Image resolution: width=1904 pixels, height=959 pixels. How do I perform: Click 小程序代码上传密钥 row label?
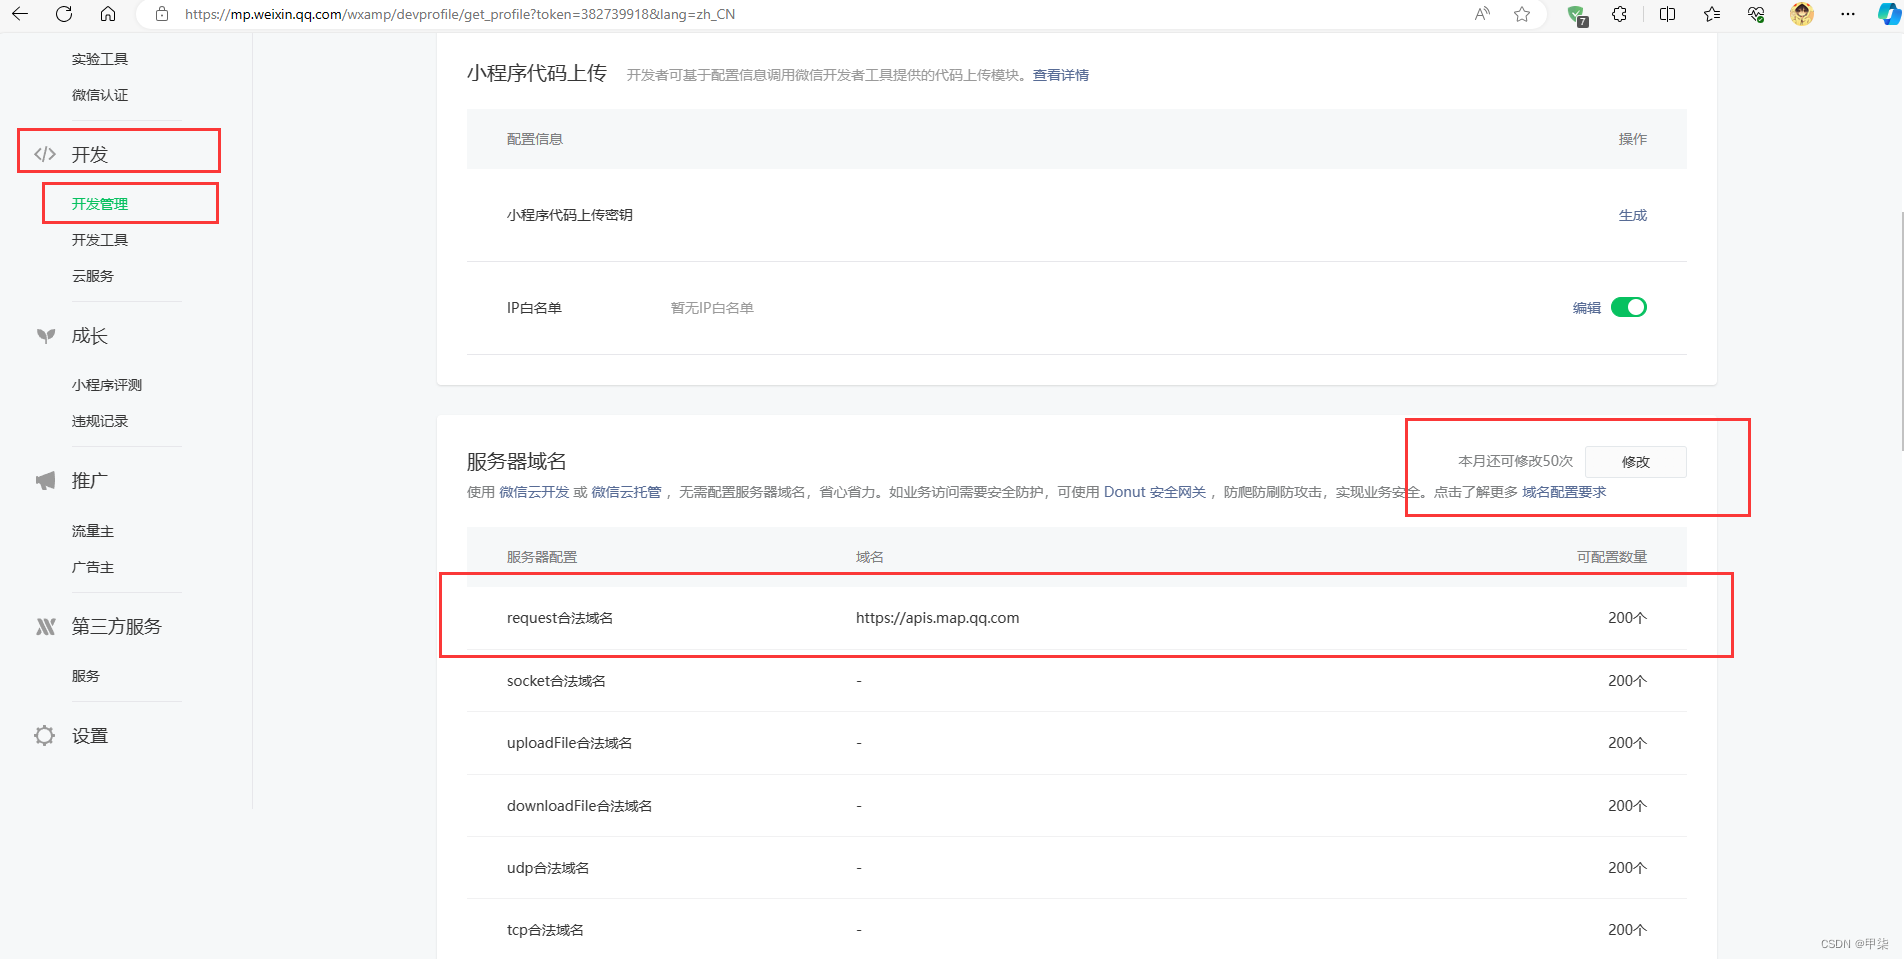pos(570,215)
